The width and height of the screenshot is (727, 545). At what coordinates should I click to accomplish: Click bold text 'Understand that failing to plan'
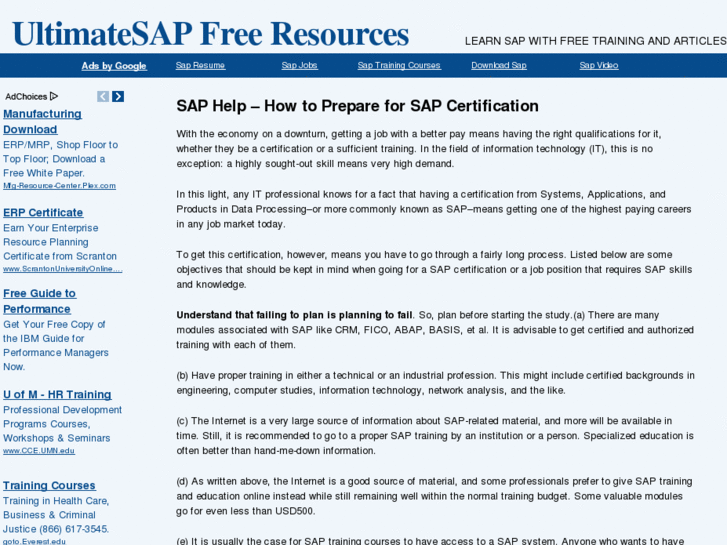point(238,315)
